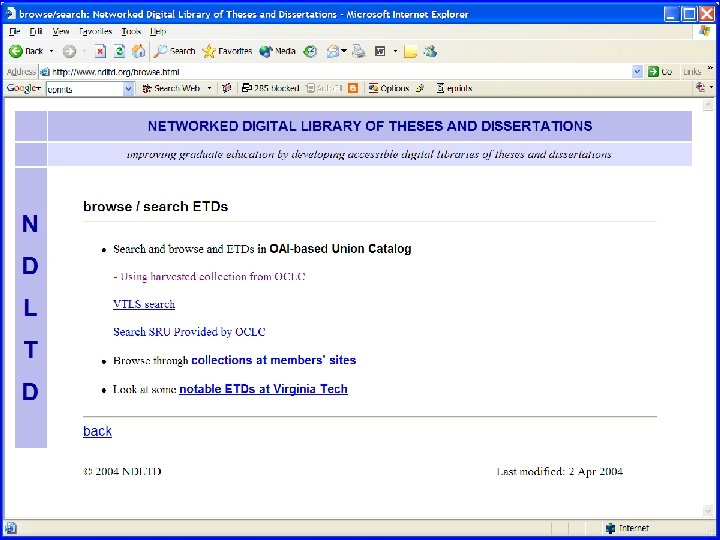The width and height of the screenshot is (720, 540).
Task: Open the File menu
Action: click(15, 31)
